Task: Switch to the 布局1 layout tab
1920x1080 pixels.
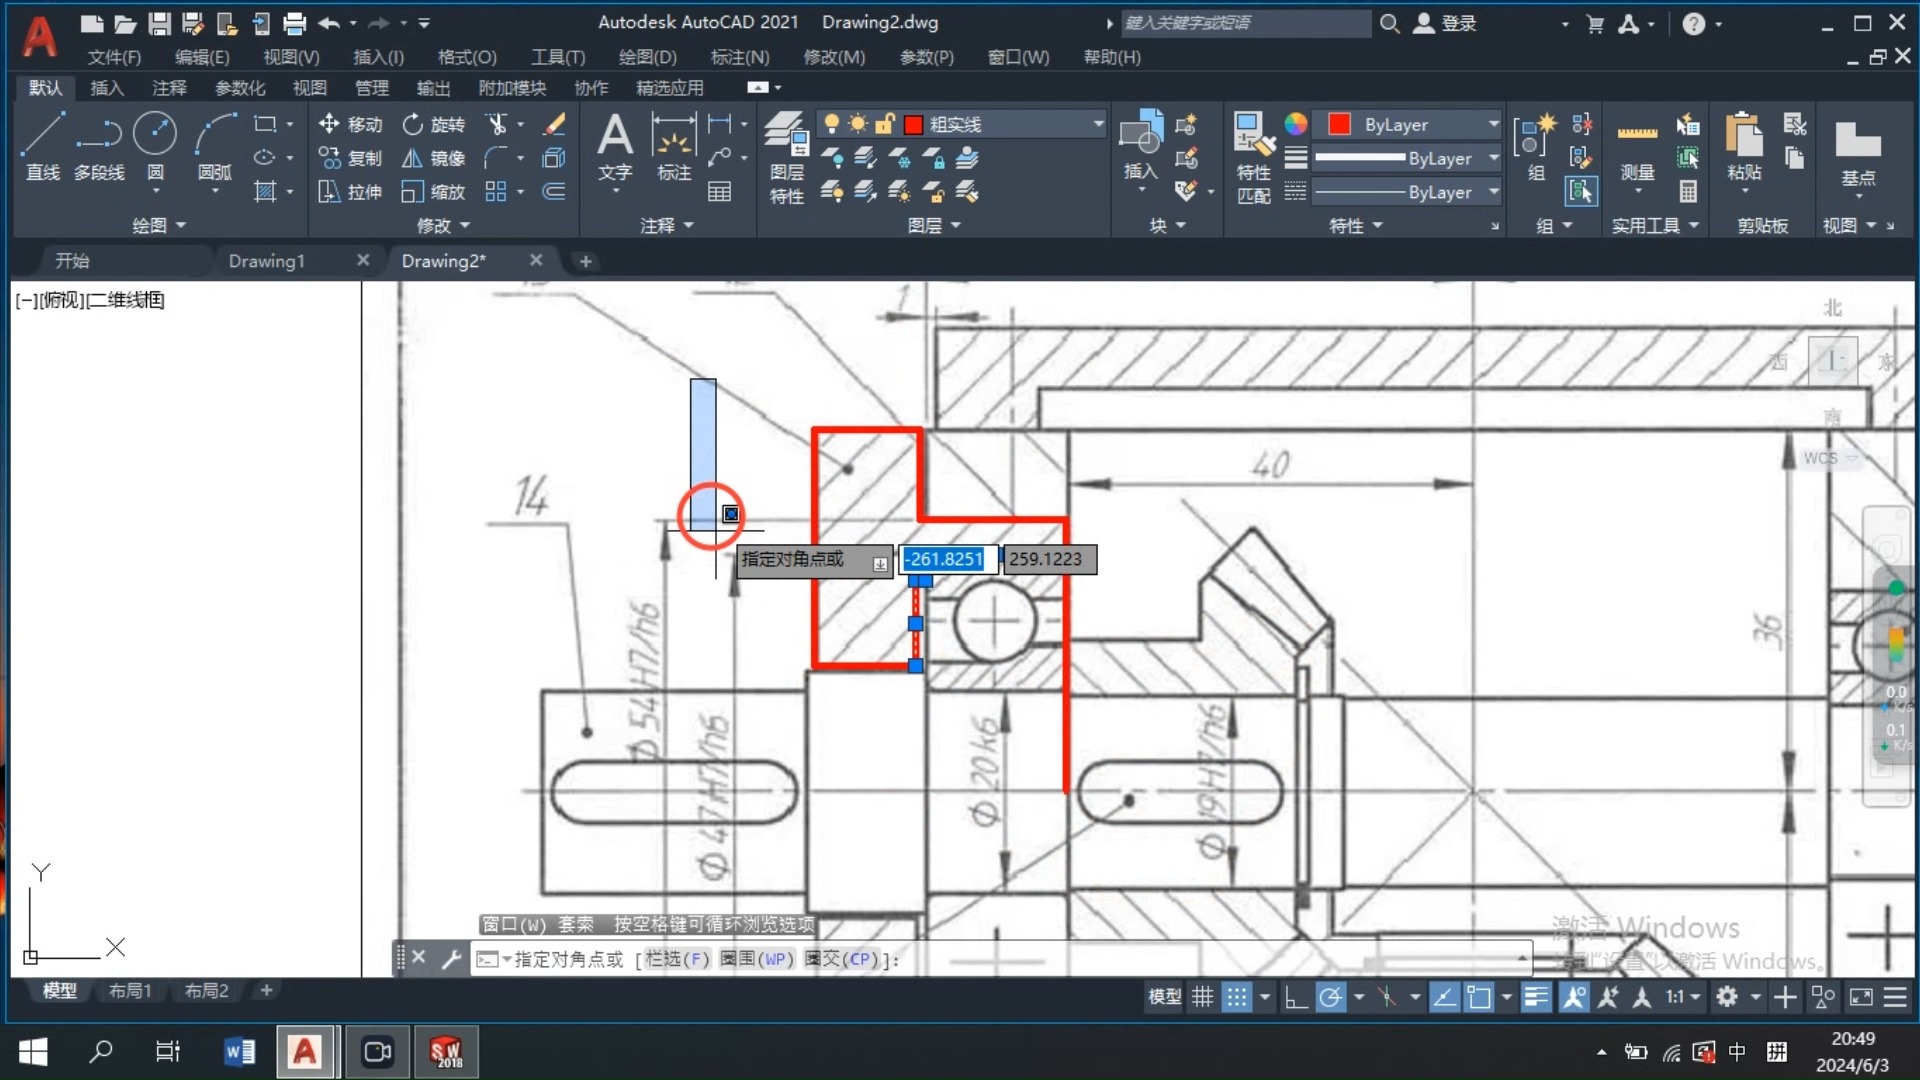Action: pyautogui.click(x=130, y=991)
